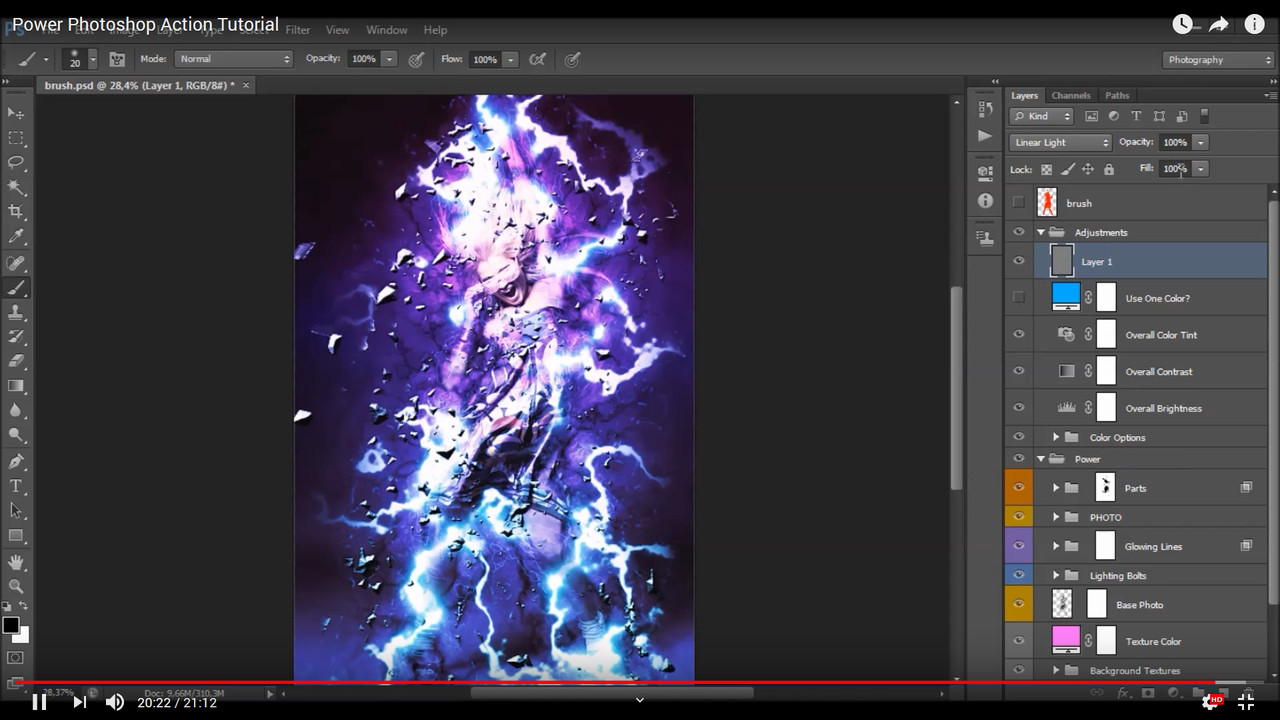Click the filter by type icon for text layers
This screenshot has height=720, width=1280.
(1136, 115)
